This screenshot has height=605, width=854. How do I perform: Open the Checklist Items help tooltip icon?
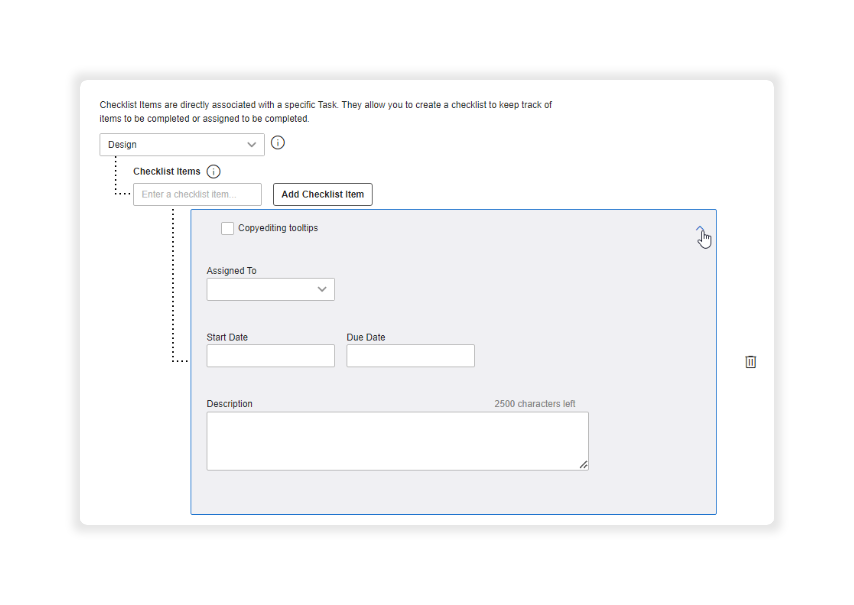coord(213,171)
